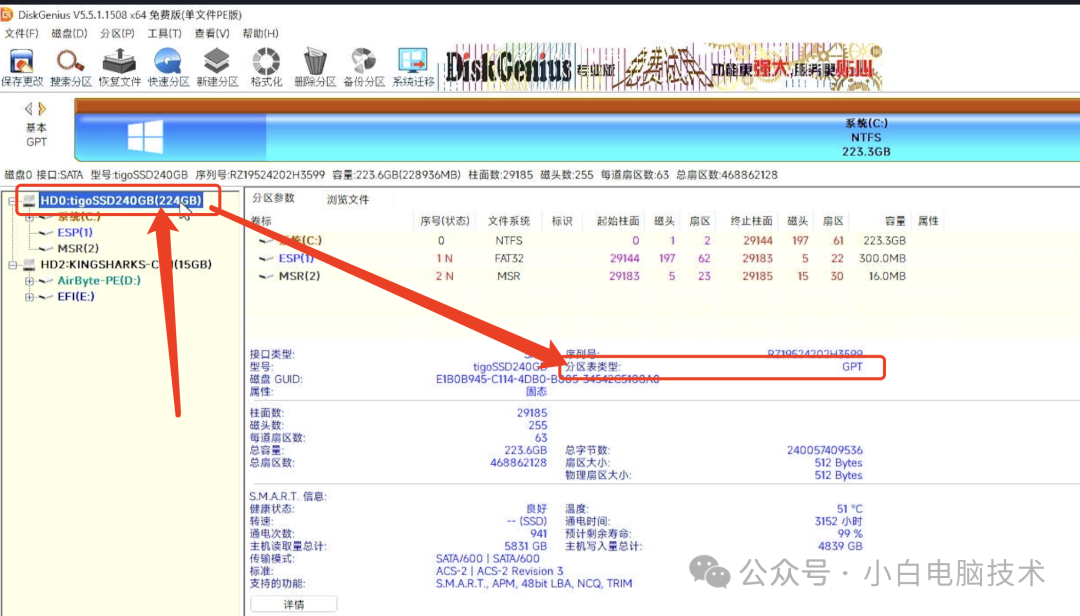Click the 容量 column header
This screenshot has width=1080, height=616.
pos(895,221)
